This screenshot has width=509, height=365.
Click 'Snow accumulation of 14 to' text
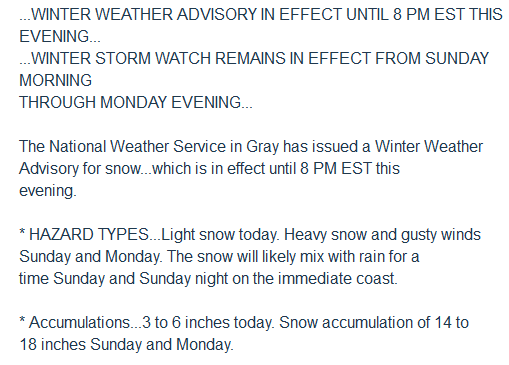[374, 323]
